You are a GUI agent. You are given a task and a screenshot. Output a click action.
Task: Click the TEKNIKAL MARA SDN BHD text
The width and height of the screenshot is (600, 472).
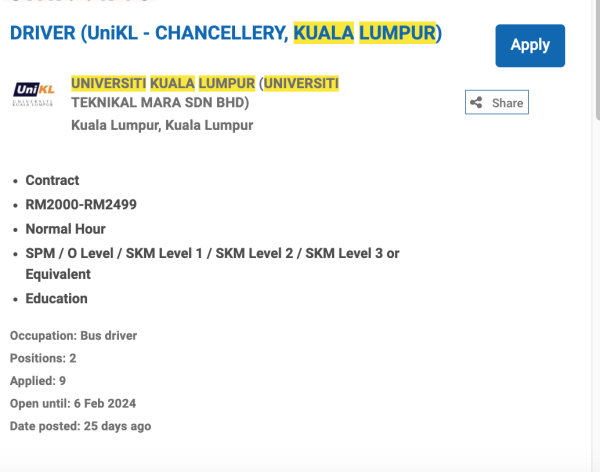[x=160, y=102]
